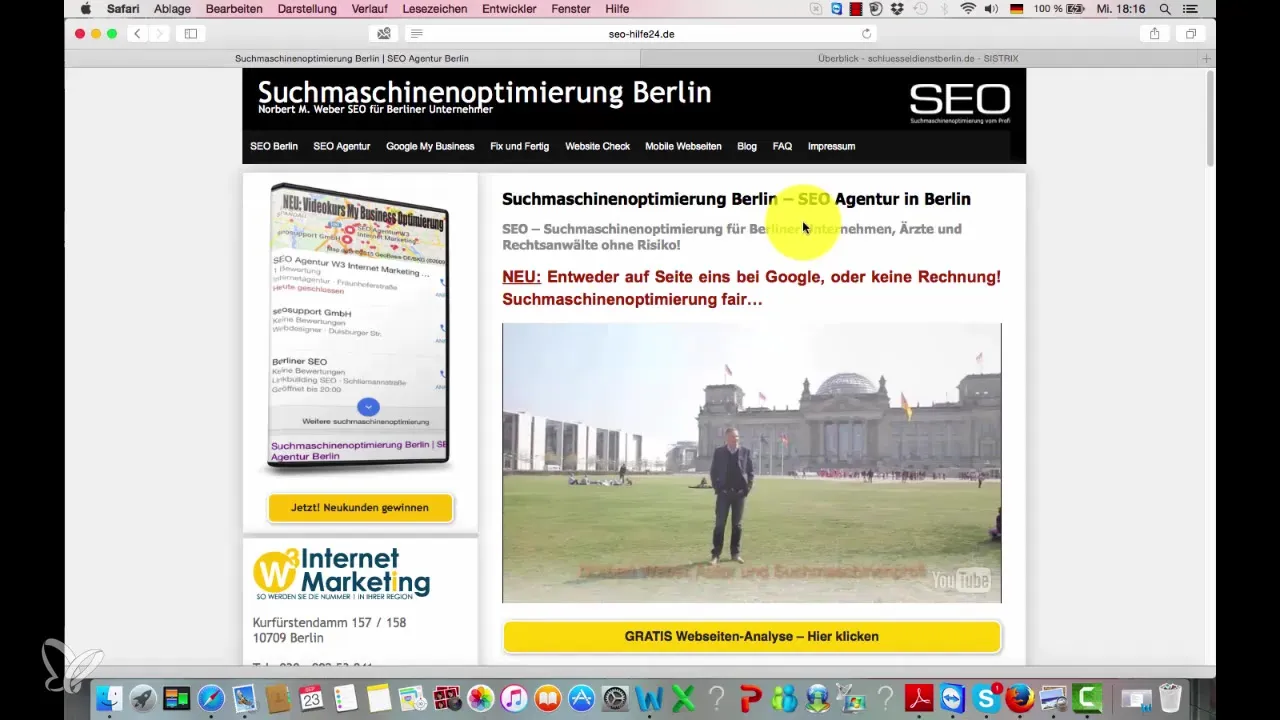The height and width of the screenshot is (720, 1280).
Task: Select the Suchmaschinenoptimierung Berlin tab
Action: tap(352, 59)
